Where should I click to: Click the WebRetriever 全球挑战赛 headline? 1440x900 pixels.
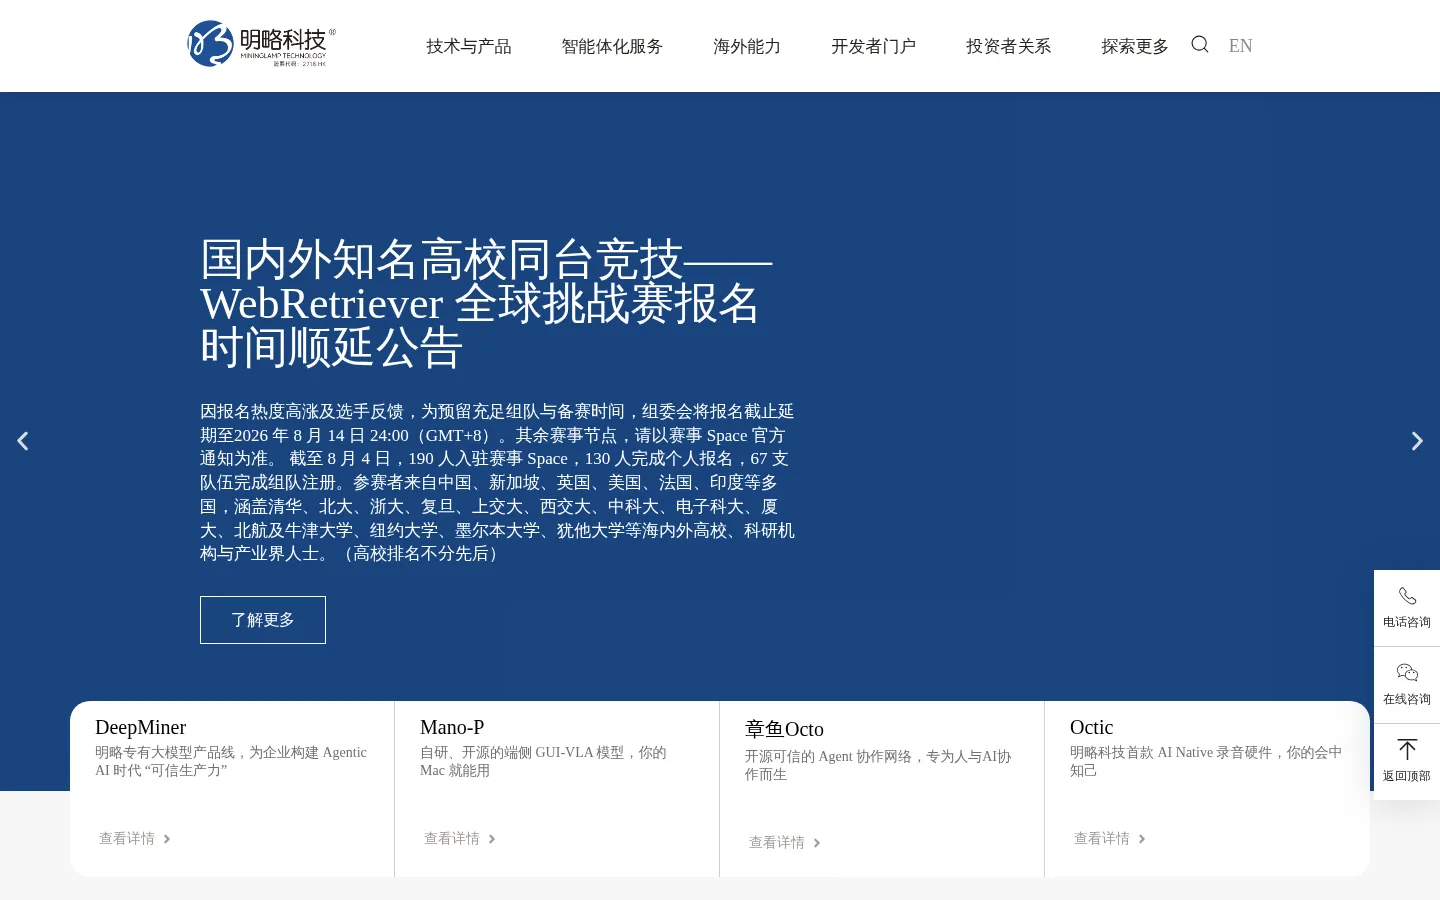tap(486, 303)
